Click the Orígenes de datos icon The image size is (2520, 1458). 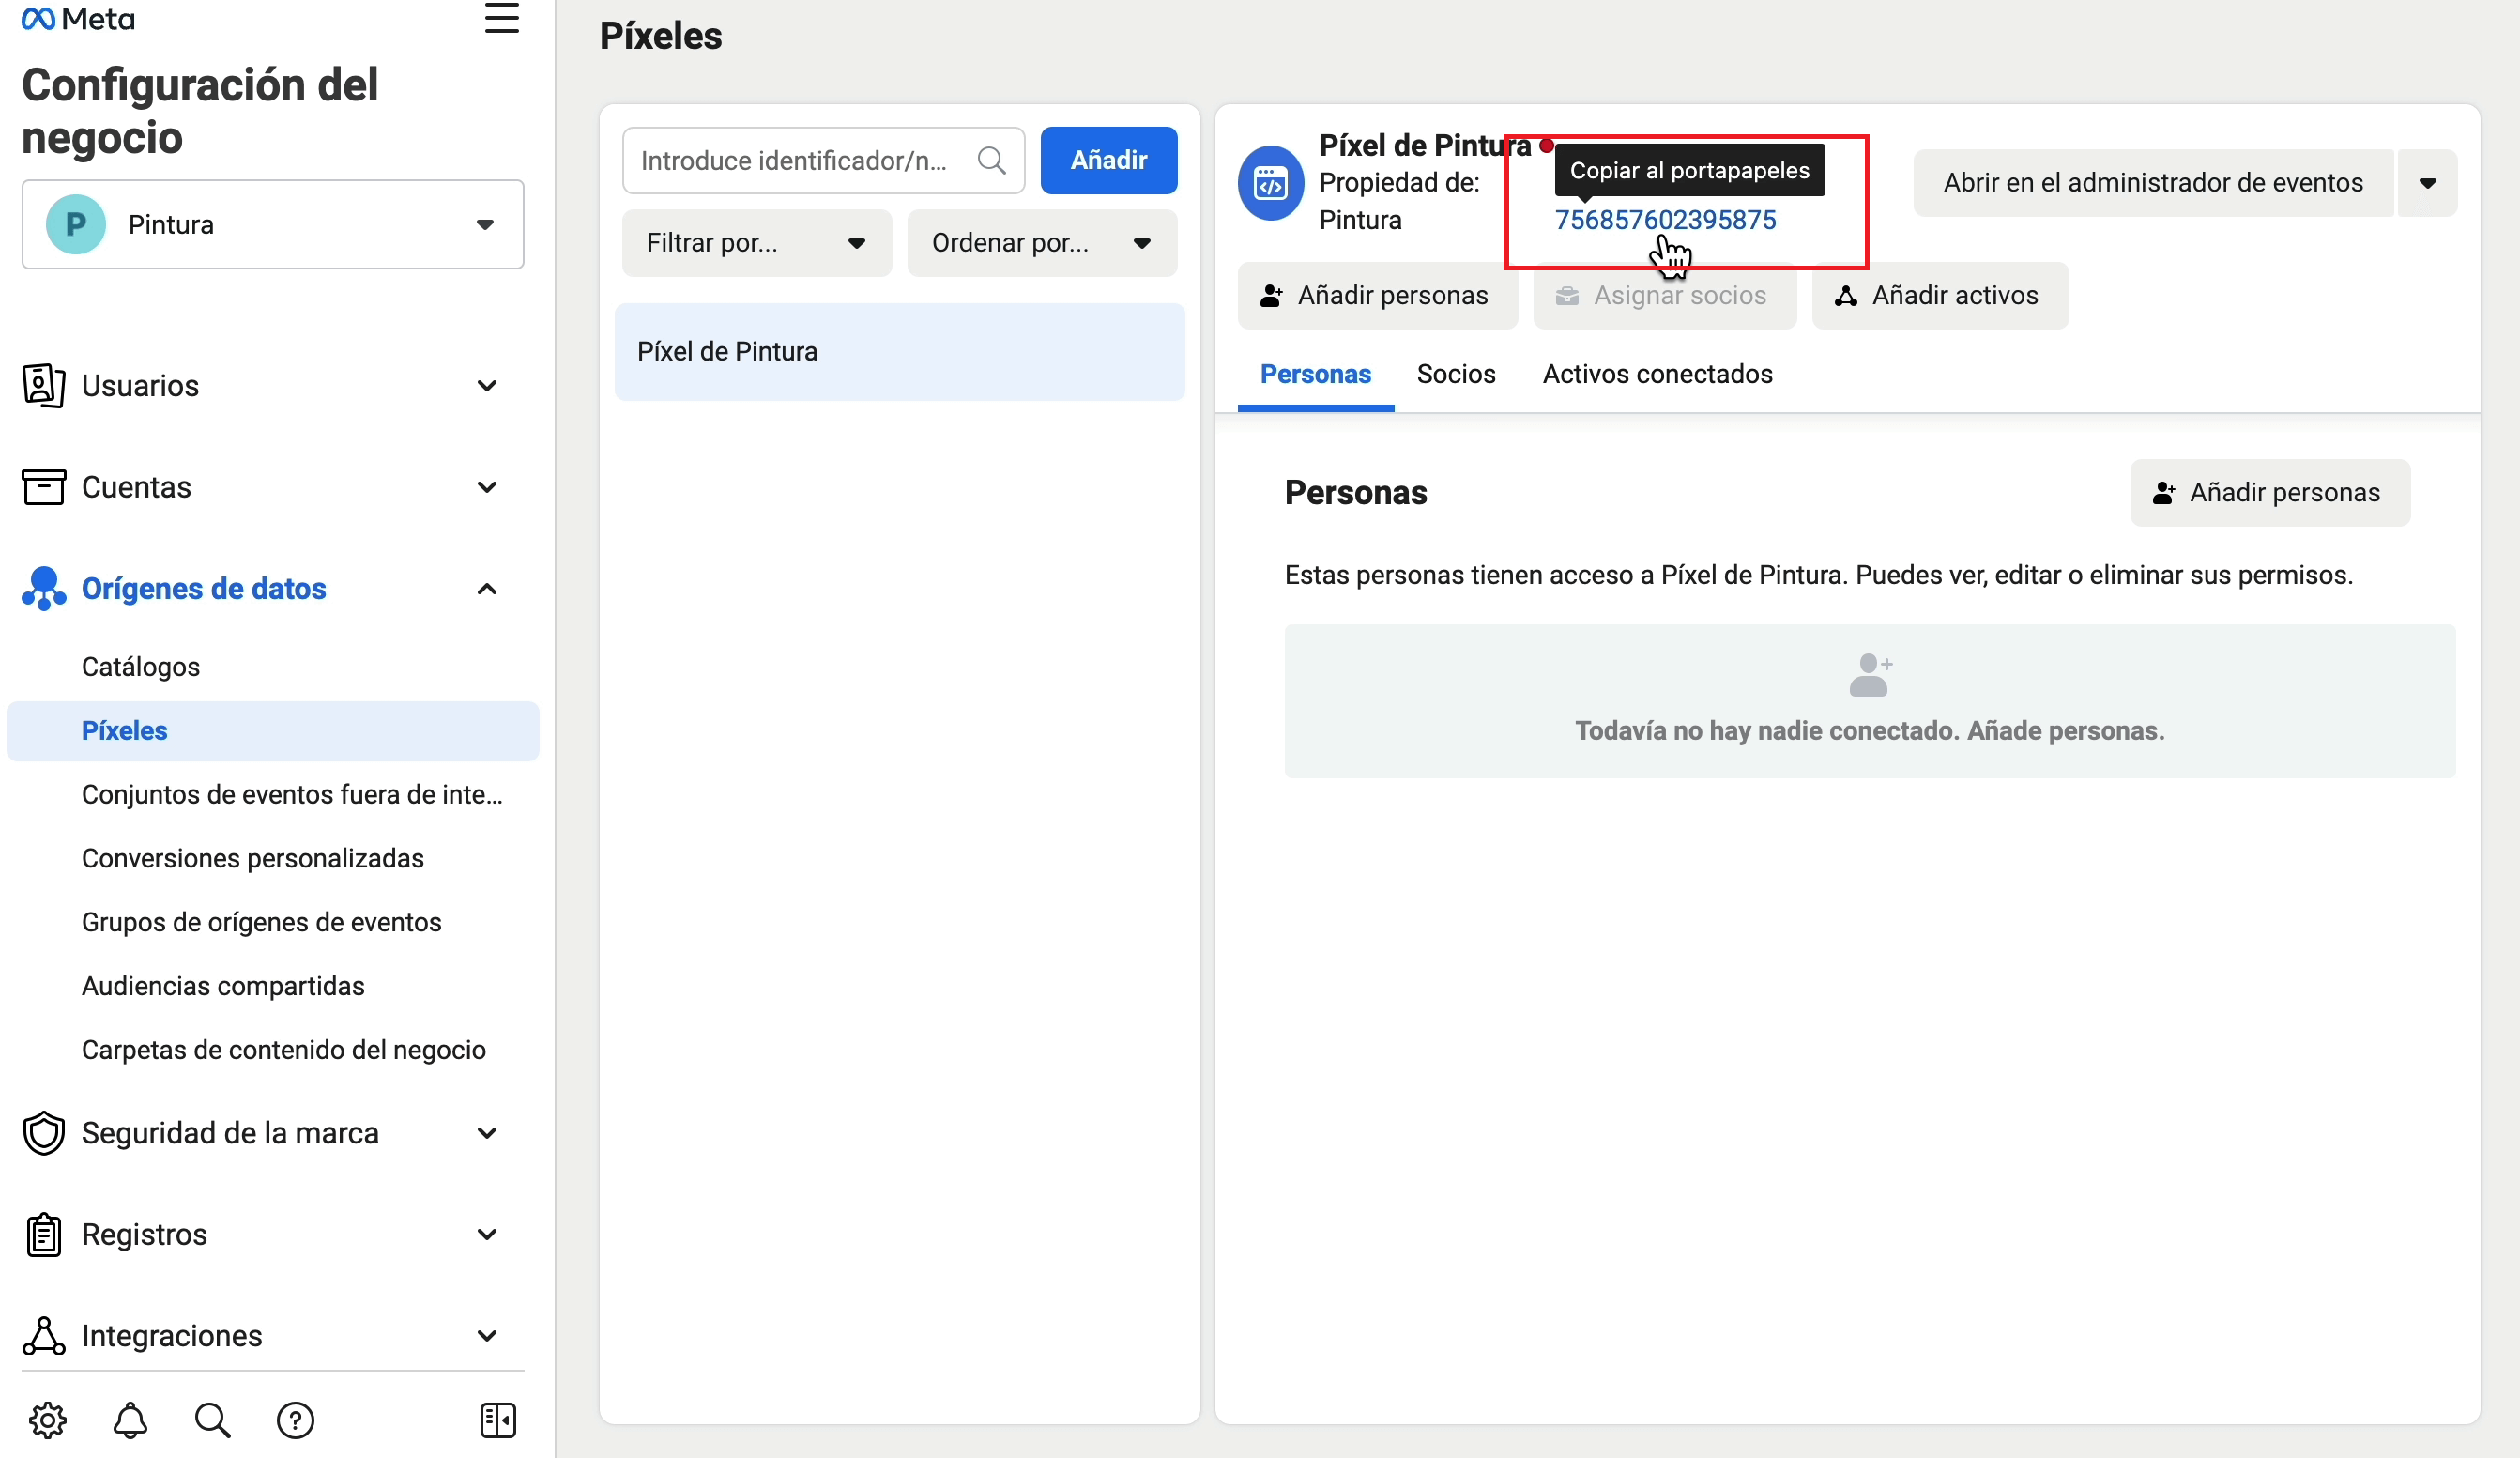43,588
